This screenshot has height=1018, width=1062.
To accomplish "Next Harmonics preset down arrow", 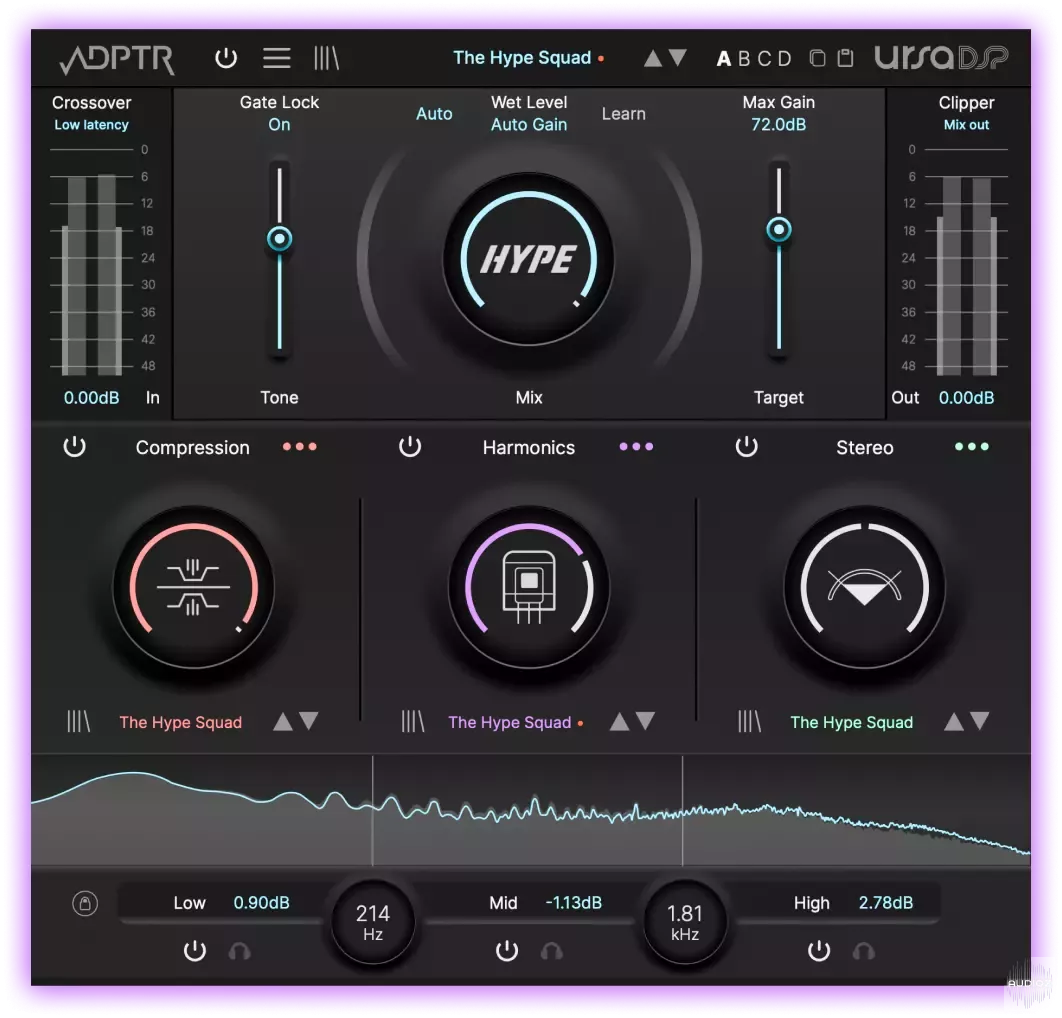I will tap(645, 721).
